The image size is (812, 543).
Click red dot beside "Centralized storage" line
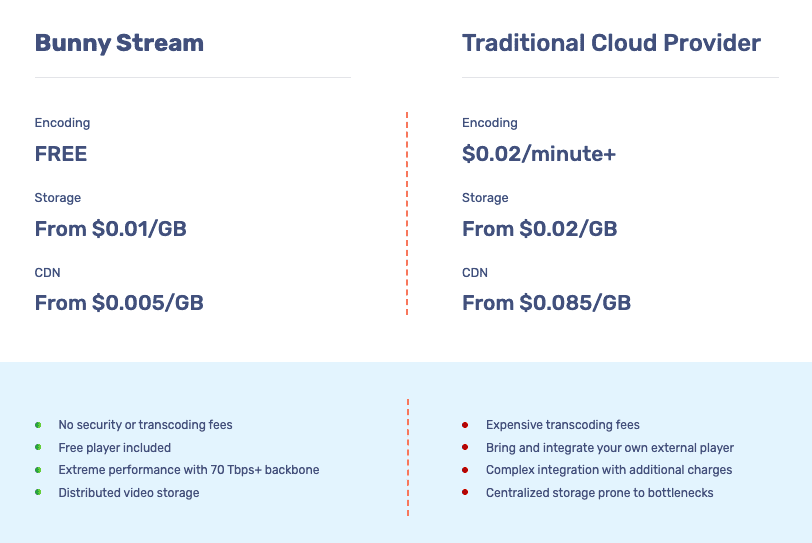point(465,492)
